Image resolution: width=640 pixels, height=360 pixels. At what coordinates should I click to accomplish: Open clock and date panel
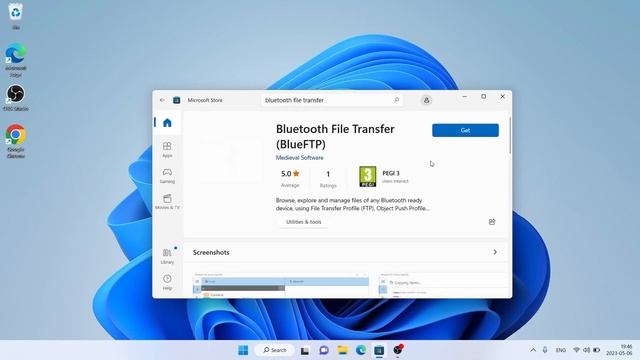point(619,350)
